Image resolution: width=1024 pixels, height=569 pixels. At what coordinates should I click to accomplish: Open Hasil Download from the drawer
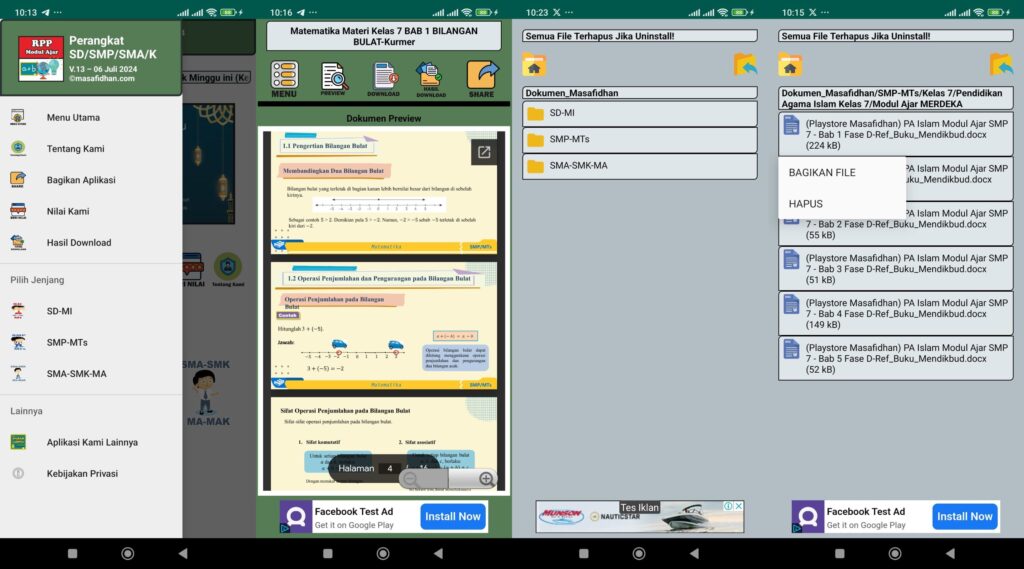[91, 242]
